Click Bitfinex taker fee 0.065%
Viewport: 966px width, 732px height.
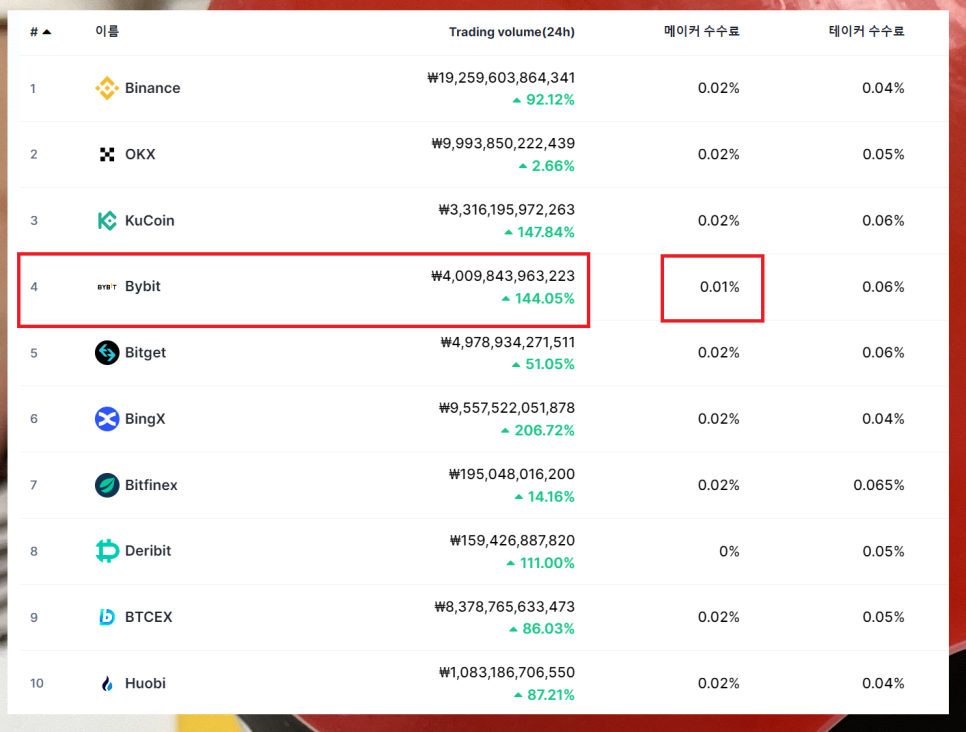coord(879,486)
